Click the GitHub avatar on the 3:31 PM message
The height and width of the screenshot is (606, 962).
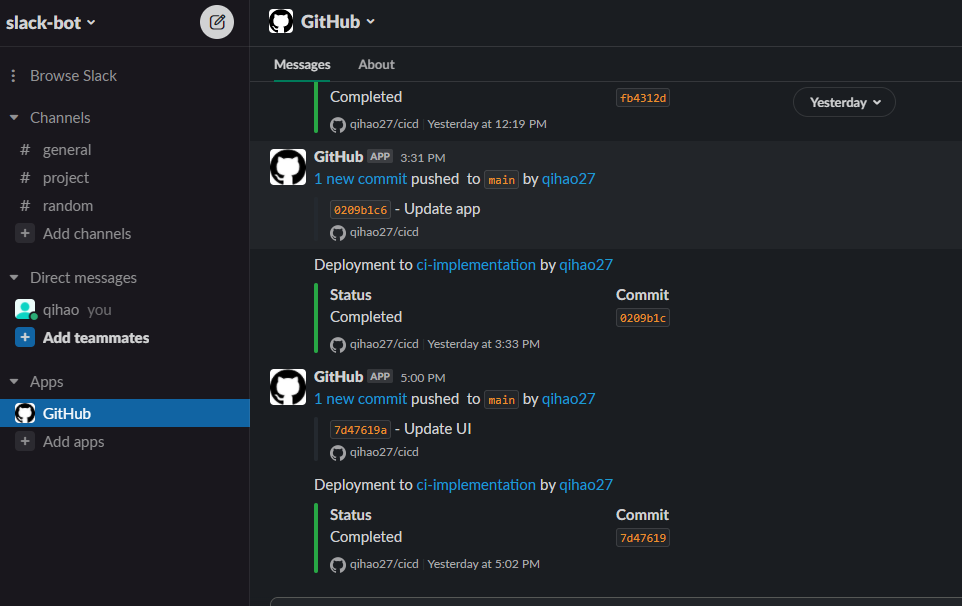click(x=288, y=167)
